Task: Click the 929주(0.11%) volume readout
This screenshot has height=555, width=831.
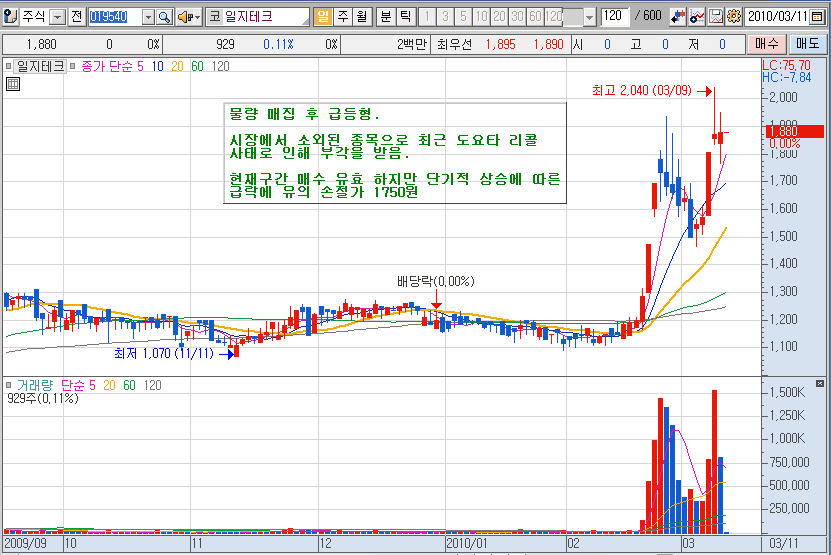Action: coord(43,398)
